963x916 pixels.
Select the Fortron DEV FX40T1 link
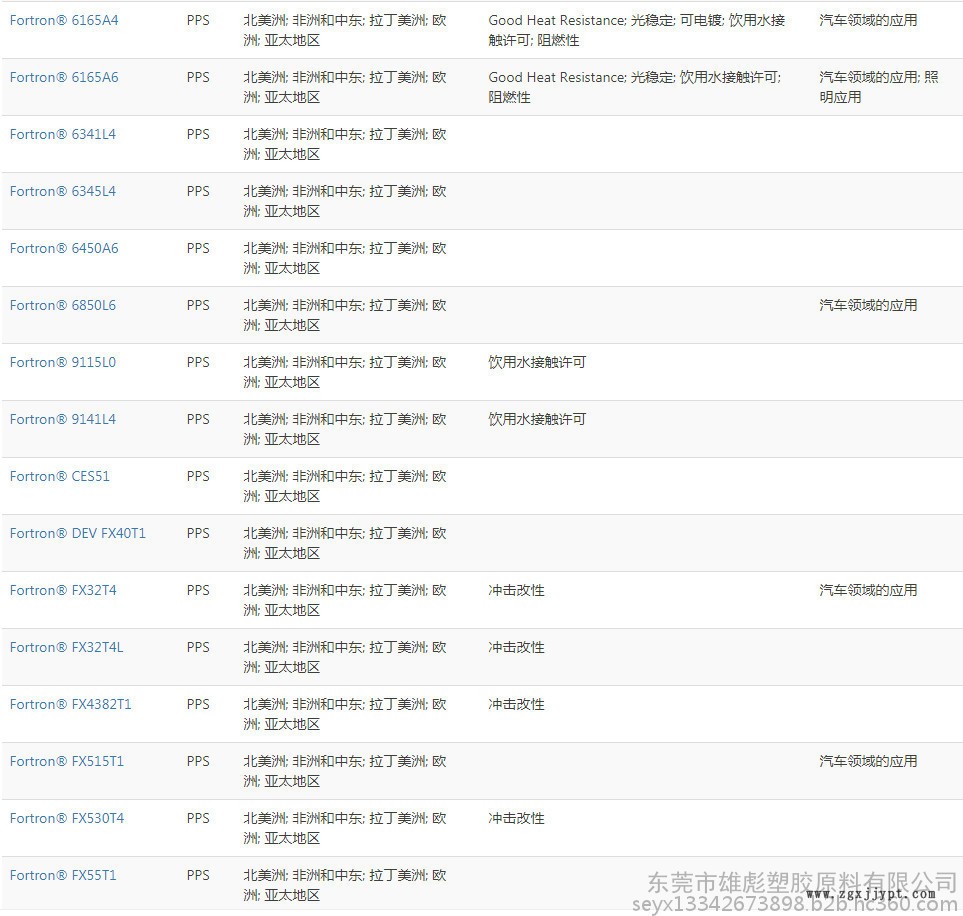[x=78, y=533]
